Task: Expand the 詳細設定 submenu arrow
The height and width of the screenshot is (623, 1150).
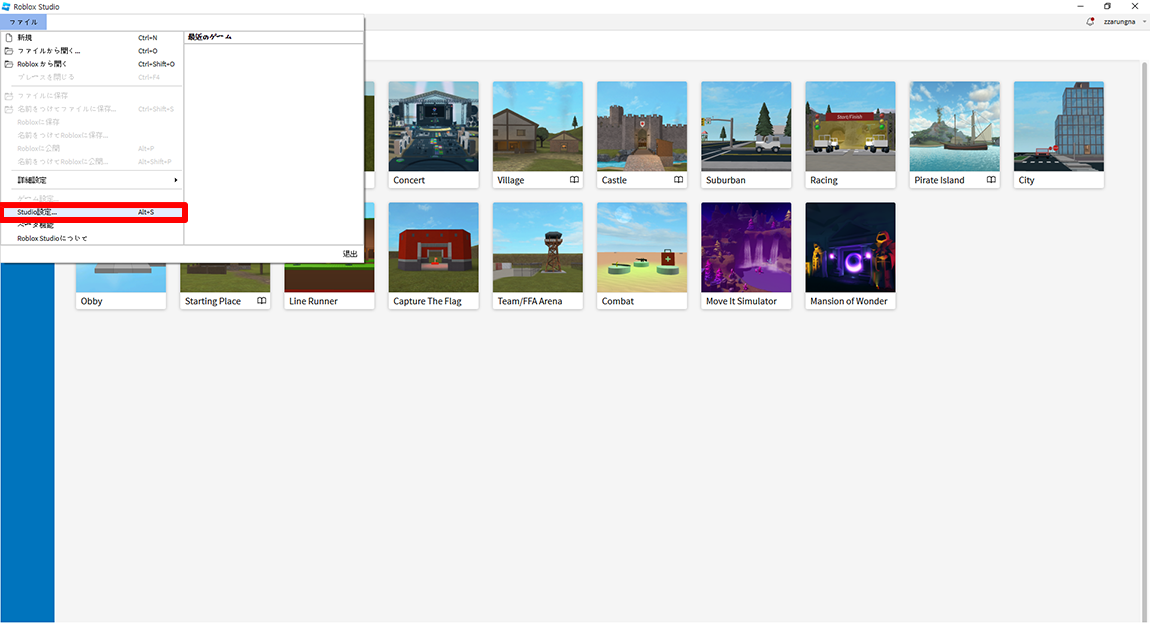Action: [175, 180]
